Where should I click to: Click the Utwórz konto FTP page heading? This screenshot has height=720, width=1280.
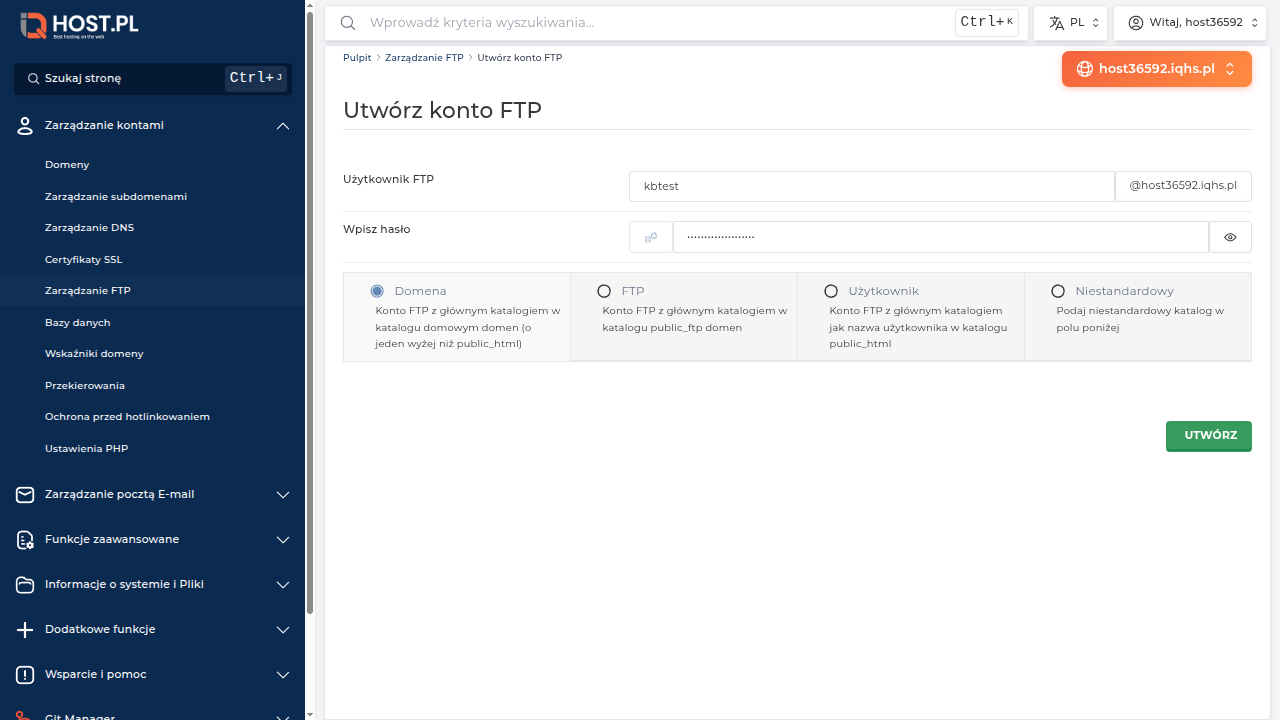pos(442,110)
